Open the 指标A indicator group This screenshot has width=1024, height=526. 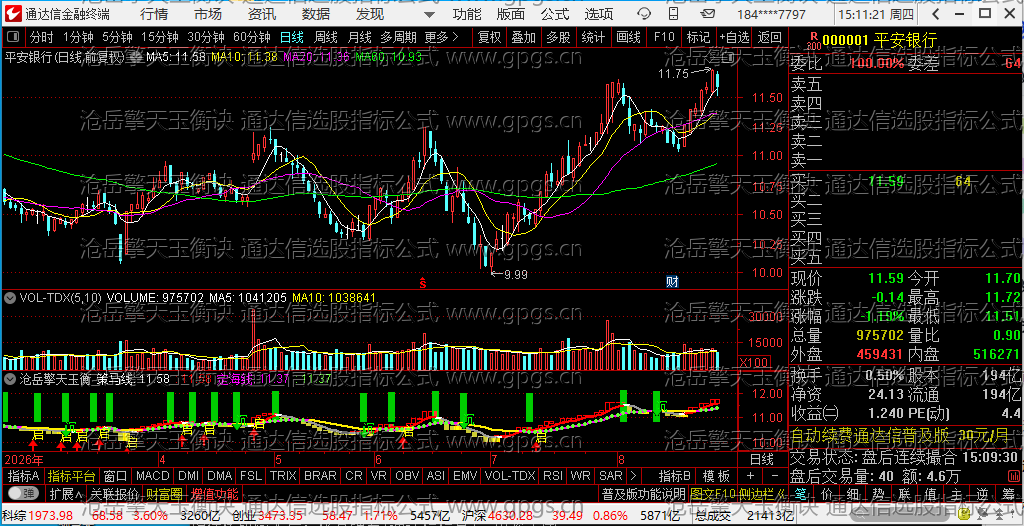24,476
